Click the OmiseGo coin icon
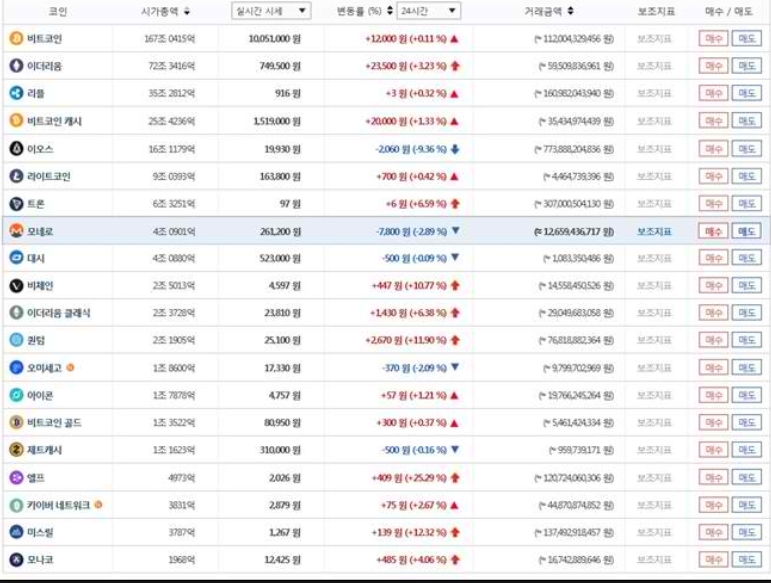This screenshot has width=771, height=583. [x=16, y=368]
